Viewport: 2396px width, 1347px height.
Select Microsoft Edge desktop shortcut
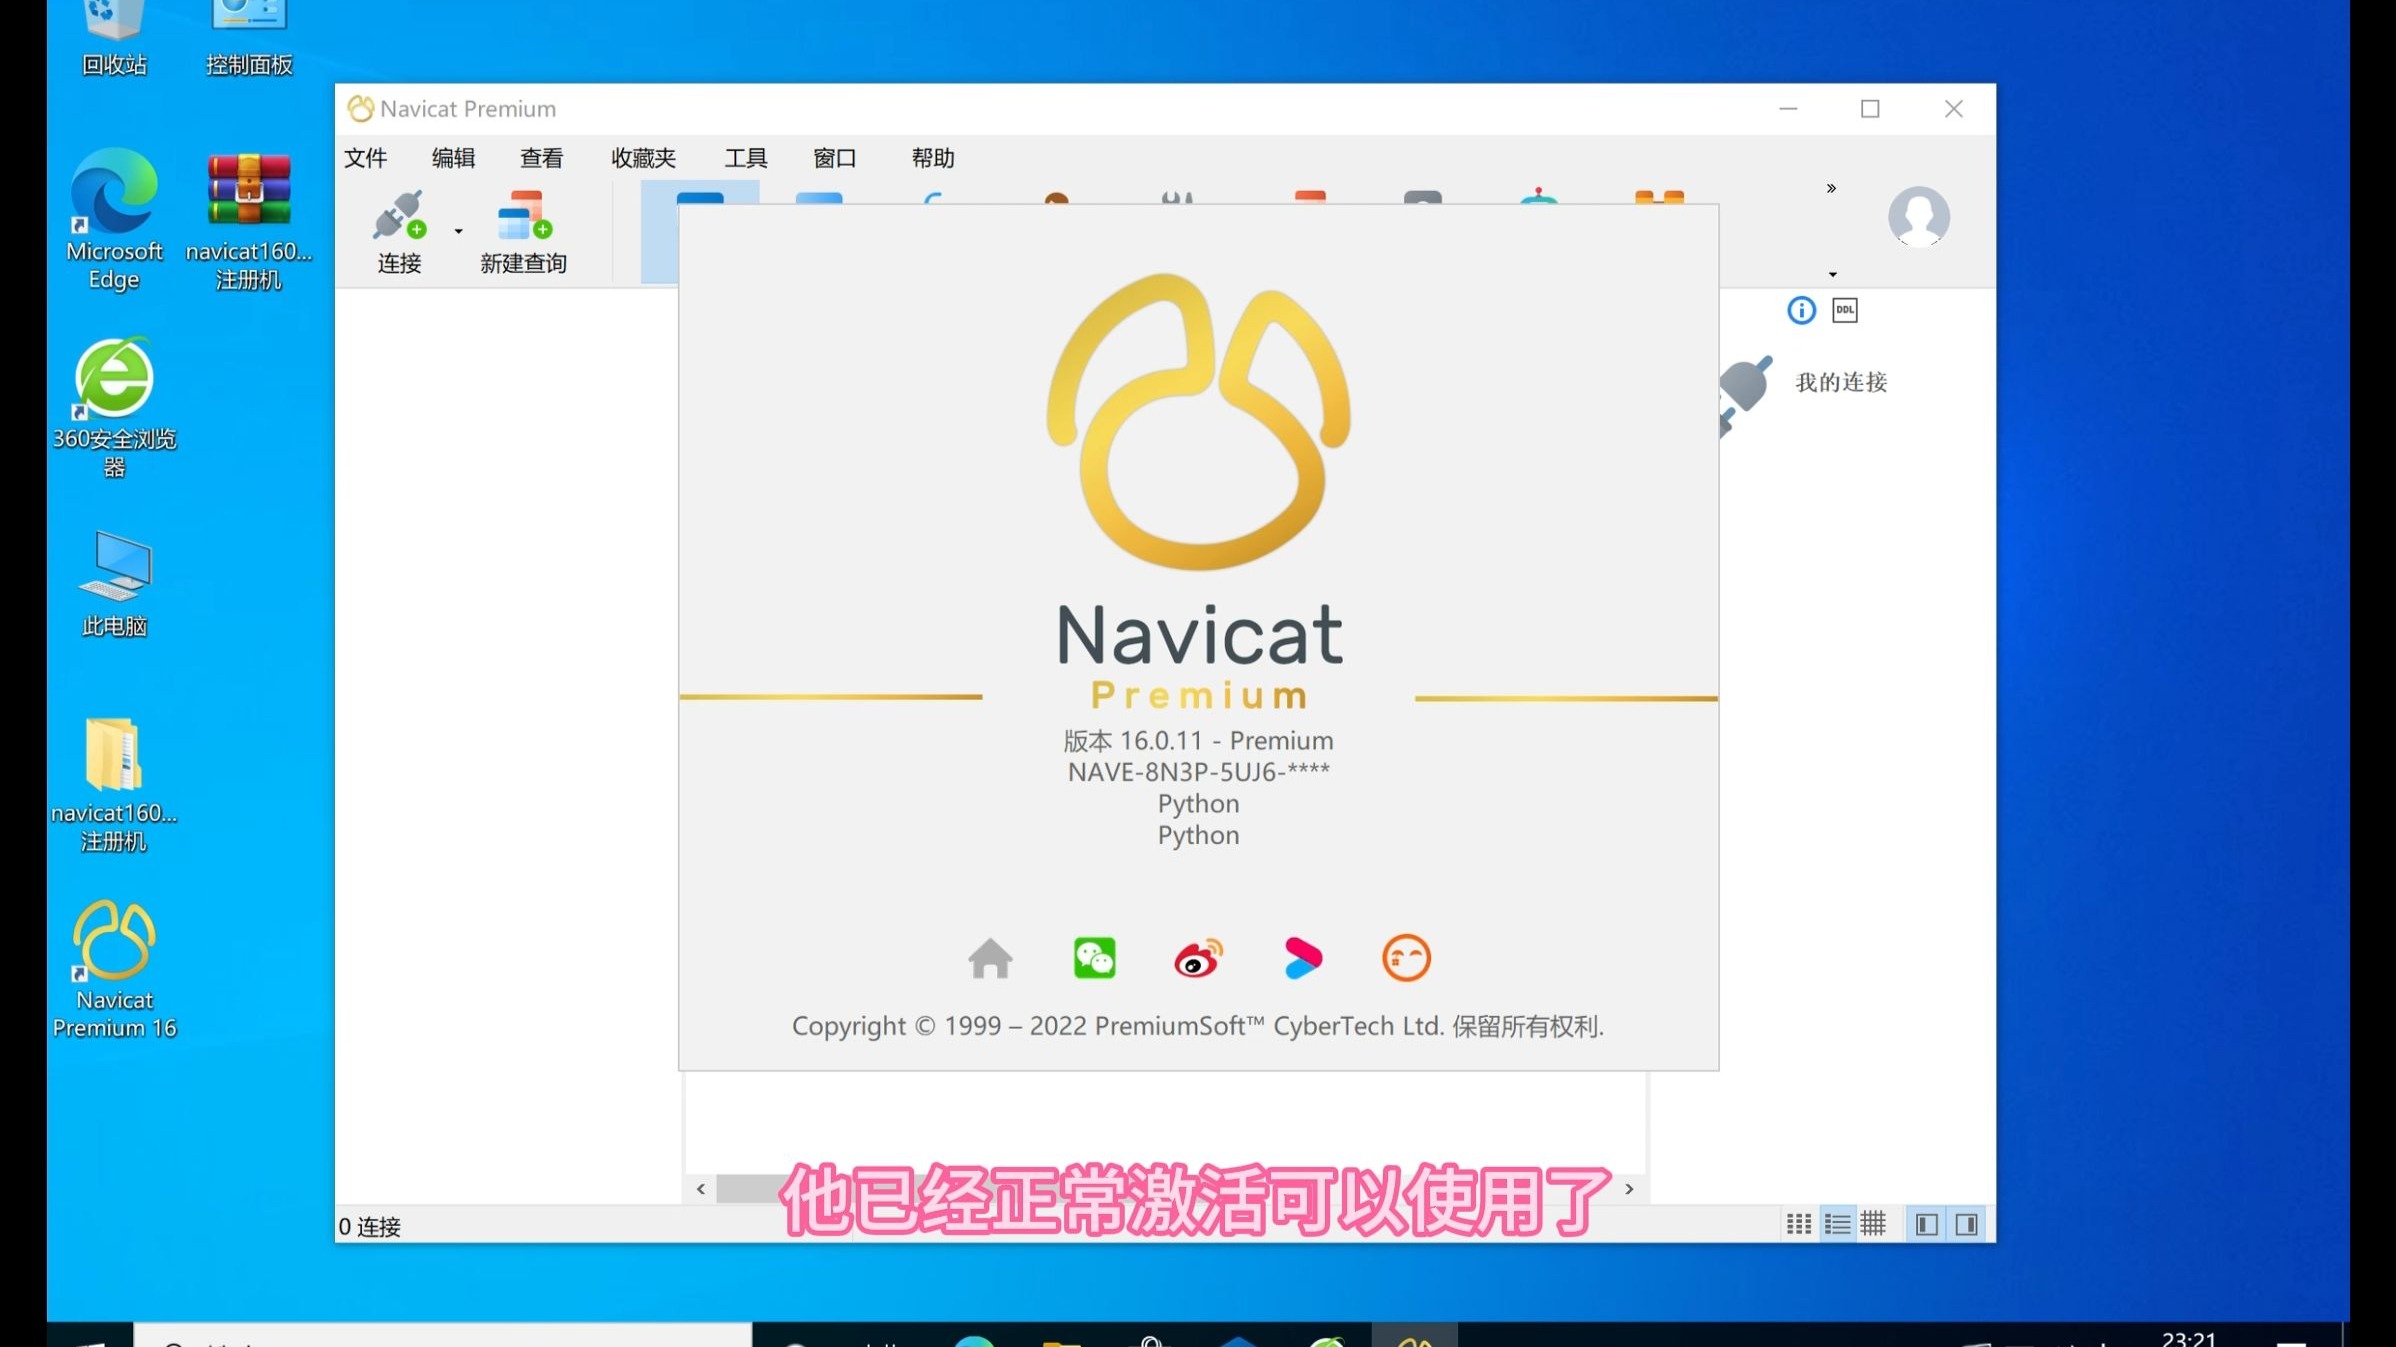pos(114,219)
